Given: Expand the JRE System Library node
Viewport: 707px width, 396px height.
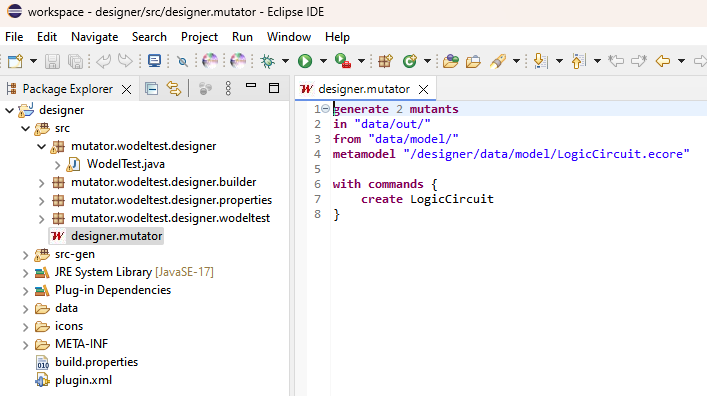Looking at the screenshot, I should click(26, 273).
